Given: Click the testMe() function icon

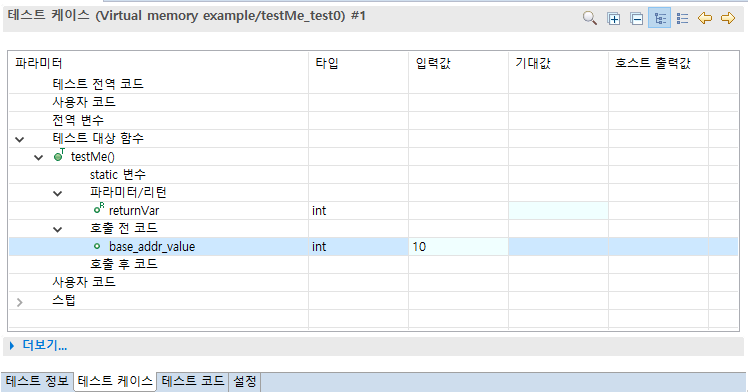Looking at the screenshot, I should coord(59,155).
